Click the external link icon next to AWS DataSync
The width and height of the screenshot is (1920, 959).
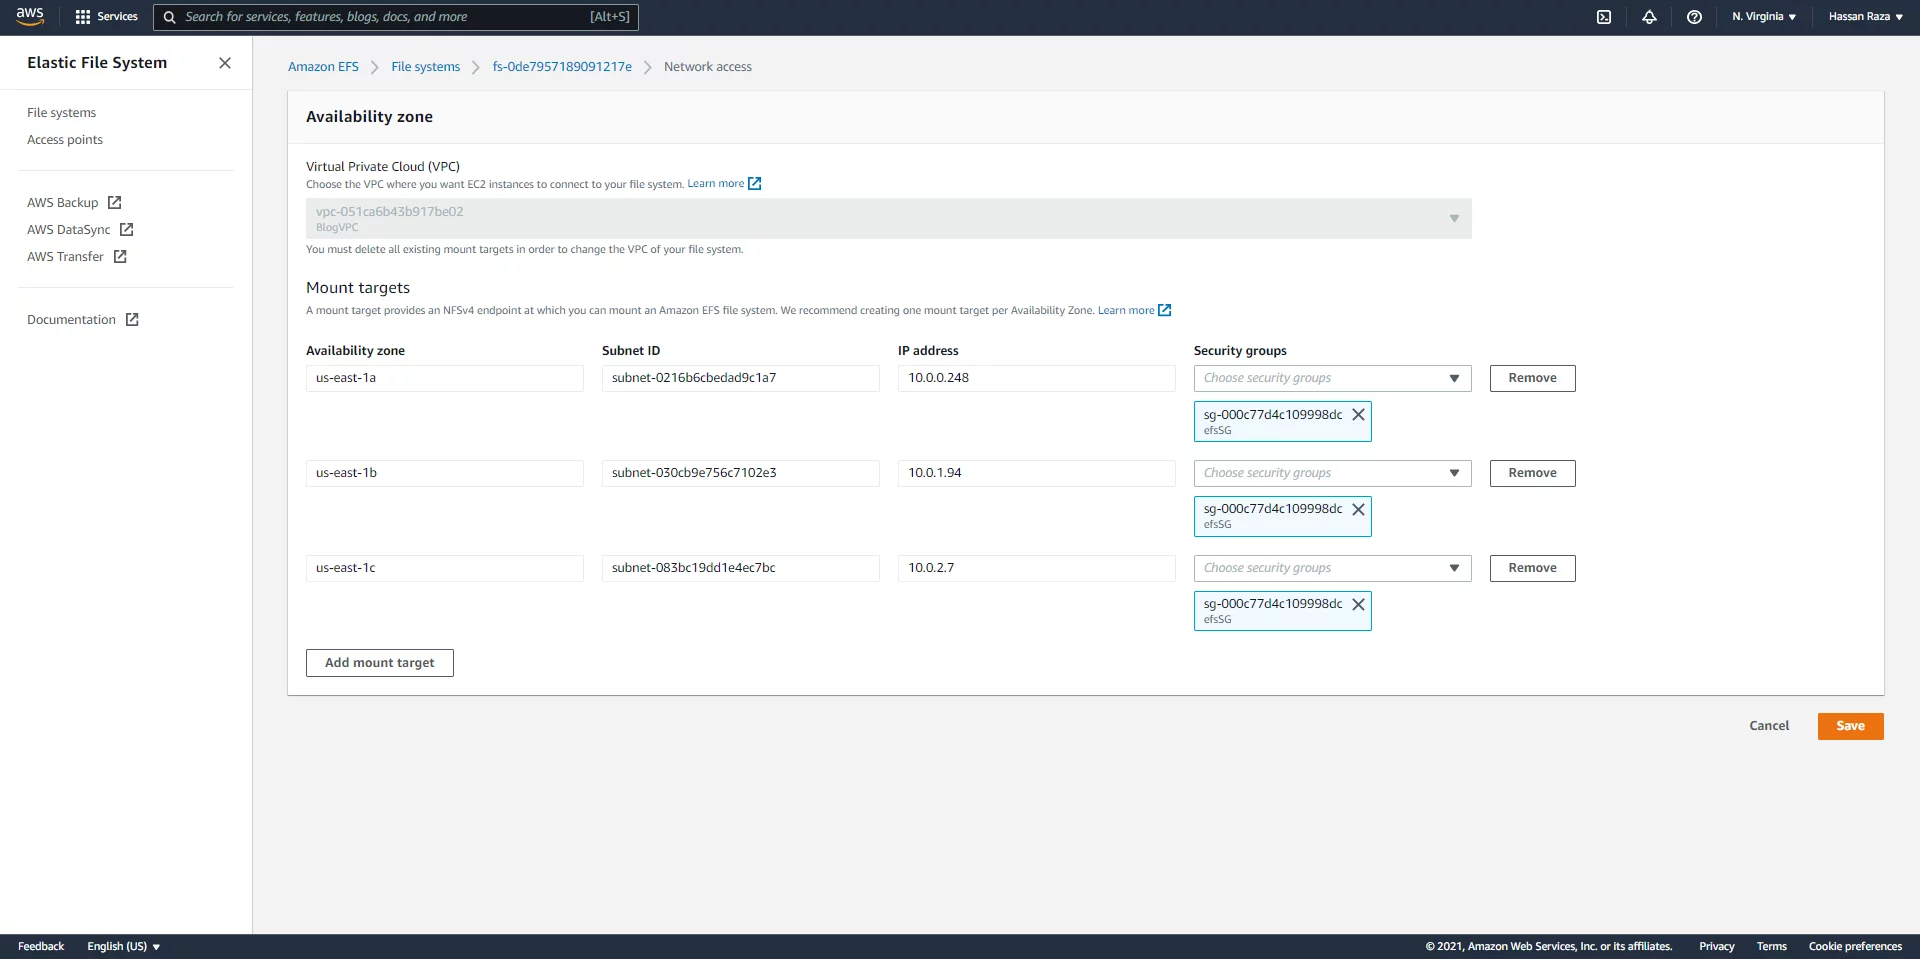coord(126,230)
